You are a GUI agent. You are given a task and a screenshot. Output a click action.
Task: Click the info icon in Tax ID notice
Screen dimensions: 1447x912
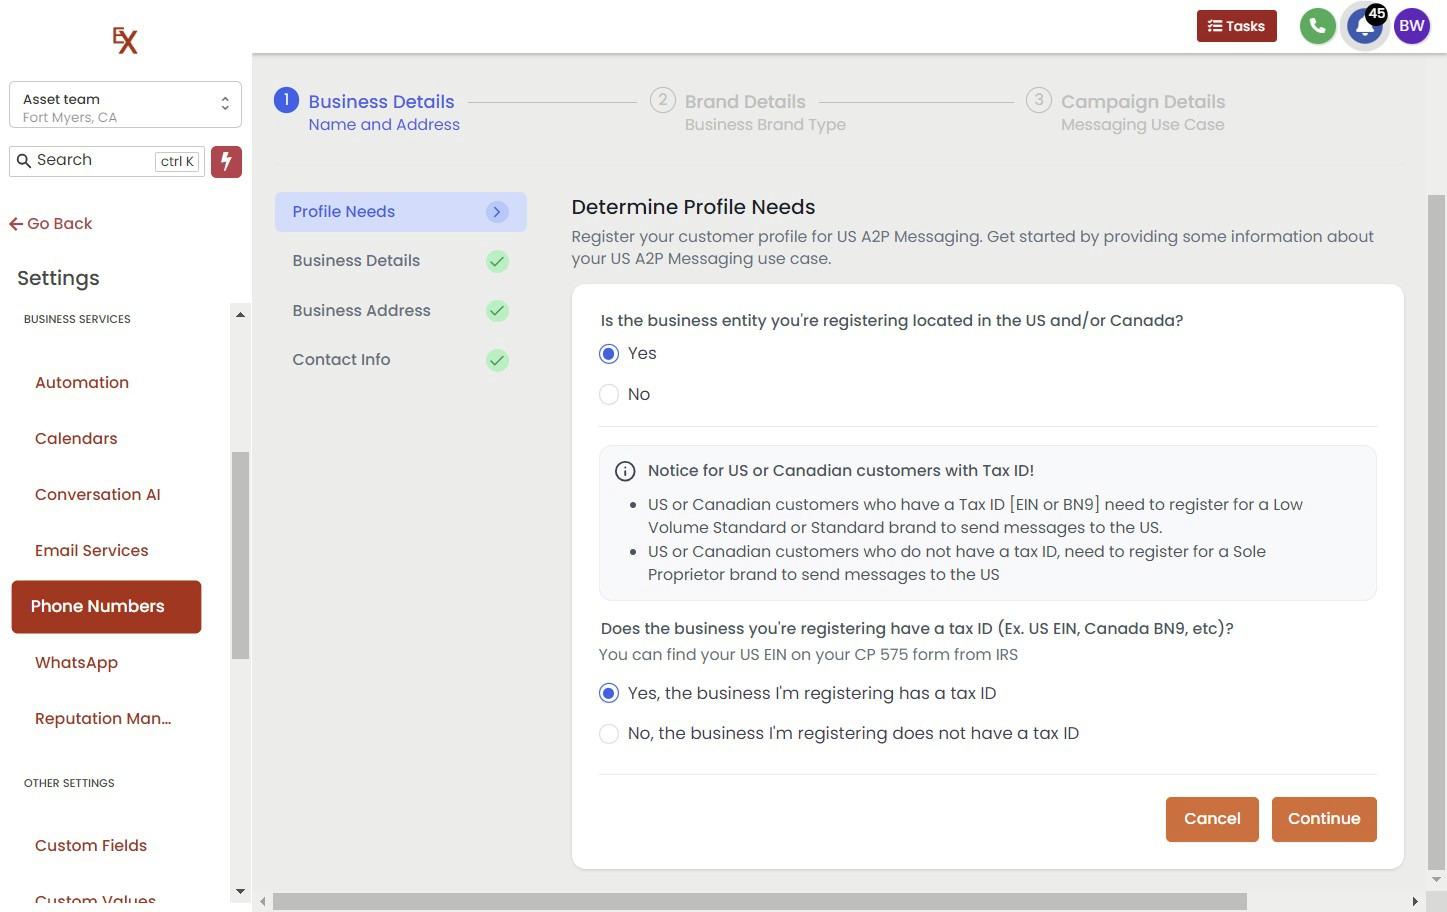[625, 471]
